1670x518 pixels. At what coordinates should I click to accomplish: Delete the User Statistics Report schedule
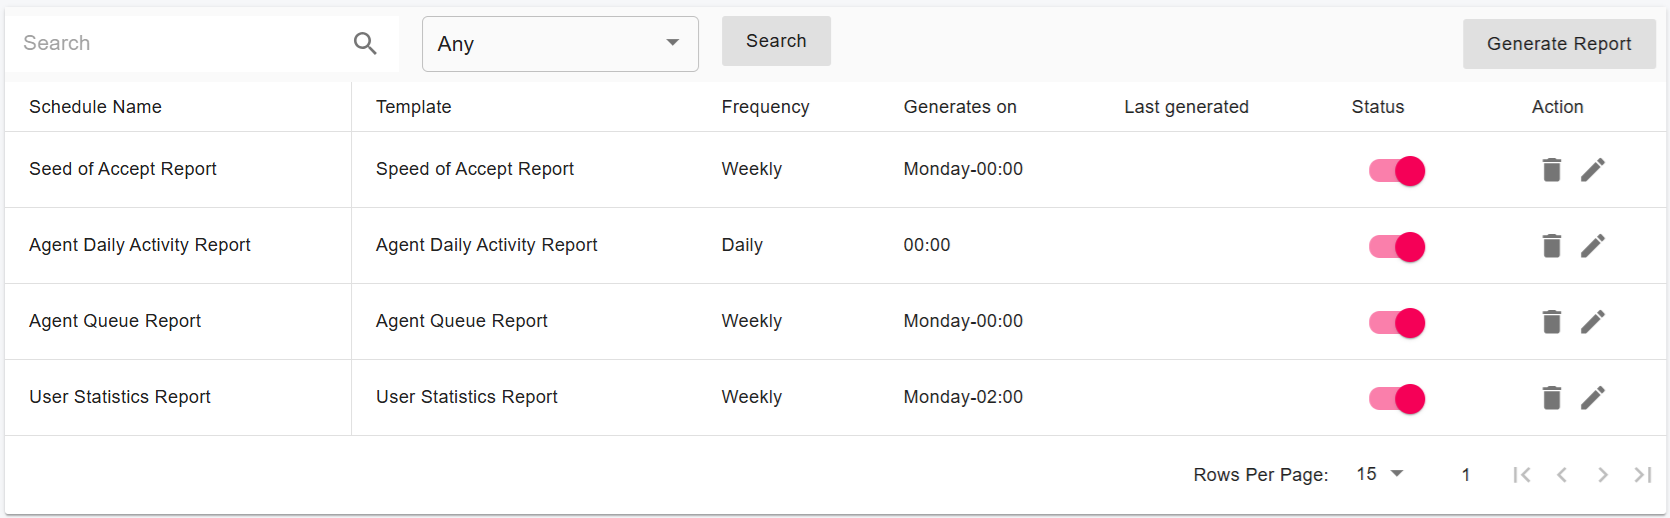(1551, 398)
